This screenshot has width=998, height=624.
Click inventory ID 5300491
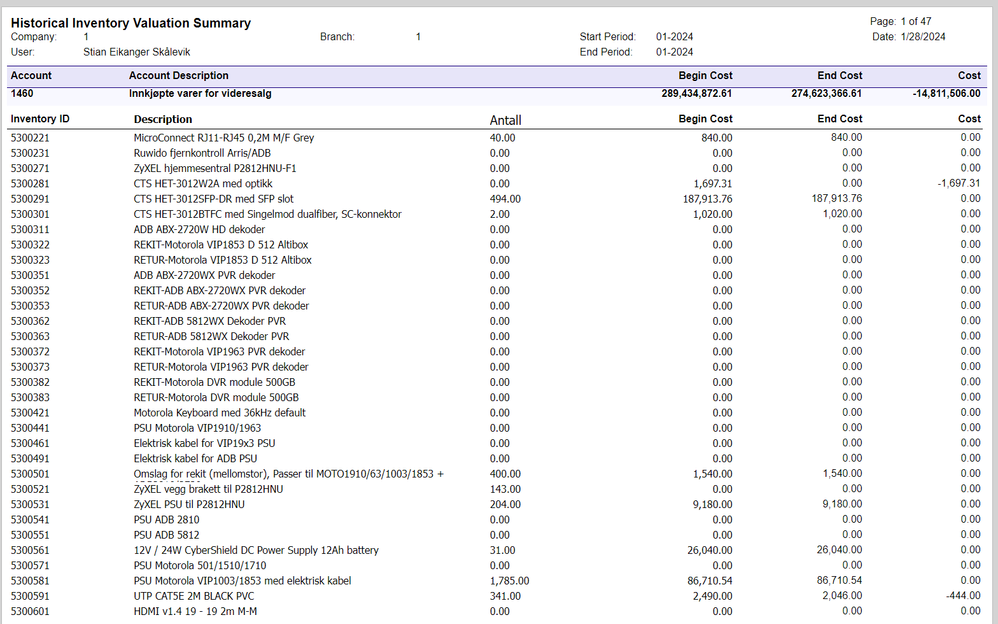(30, 458)
